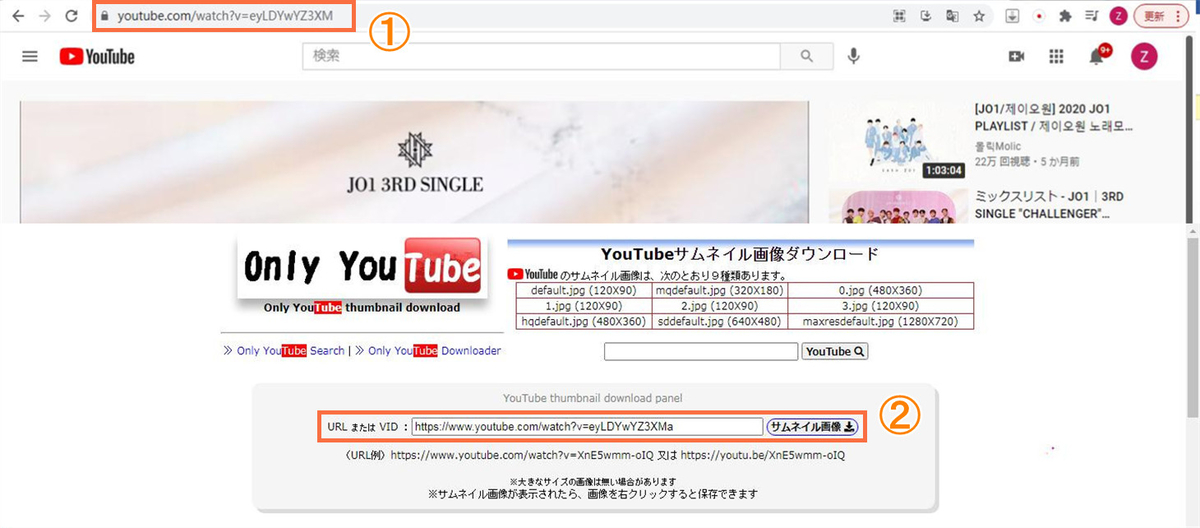Open the YouTube account Z avatar
1200x528 pixels.
1144,56
